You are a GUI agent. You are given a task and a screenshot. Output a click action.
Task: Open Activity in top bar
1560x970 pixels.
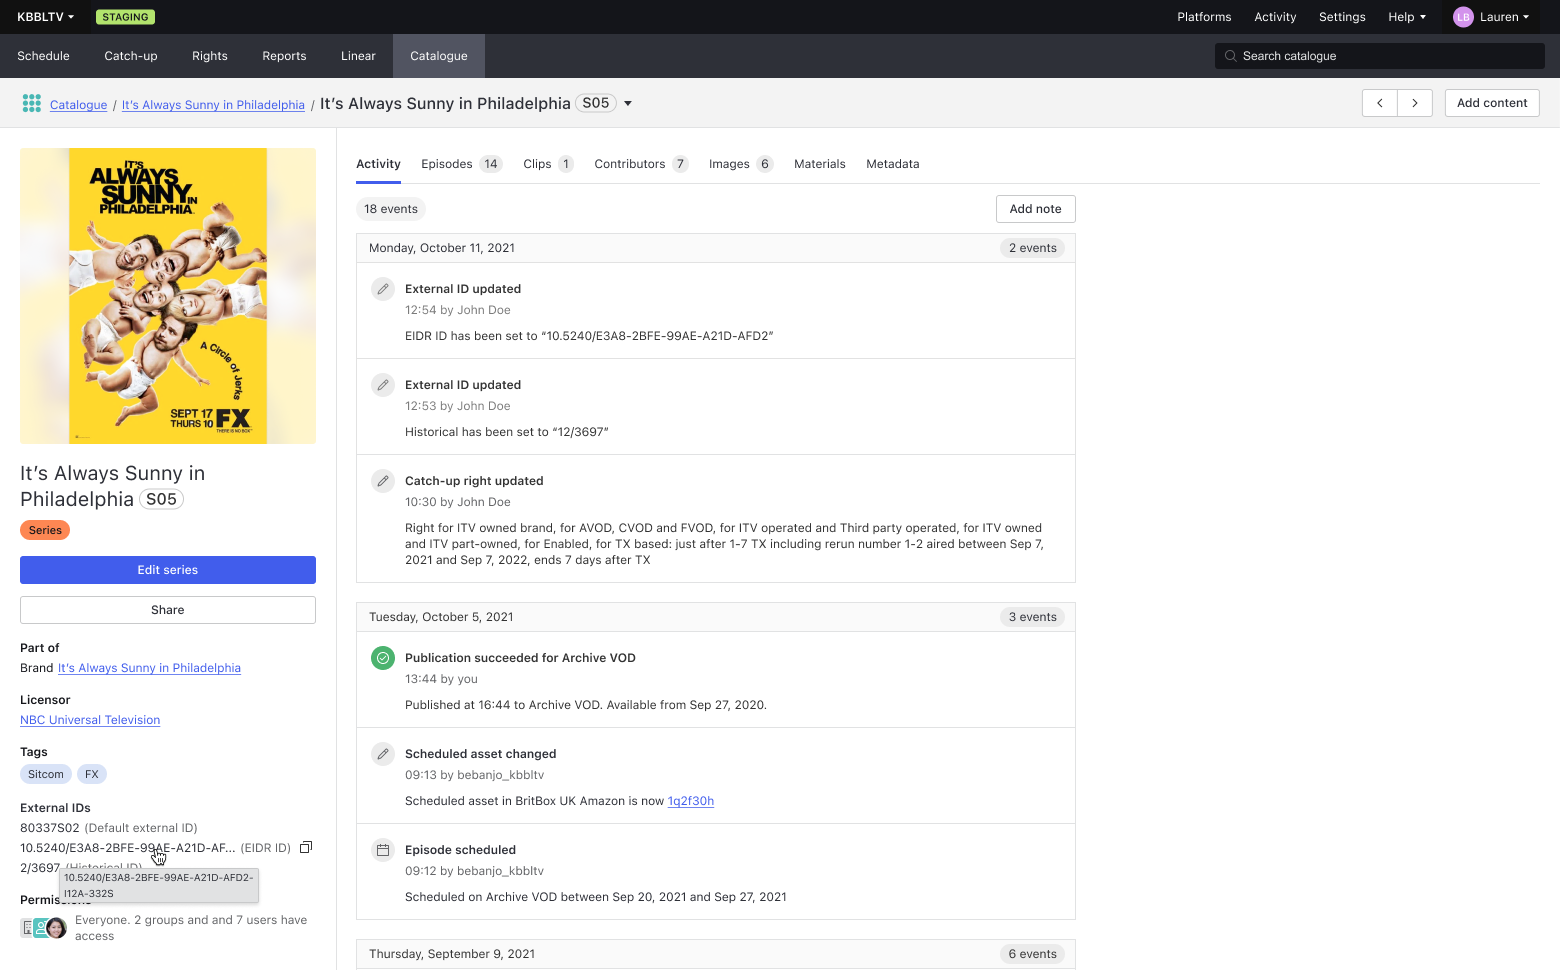coord(1275,17)
